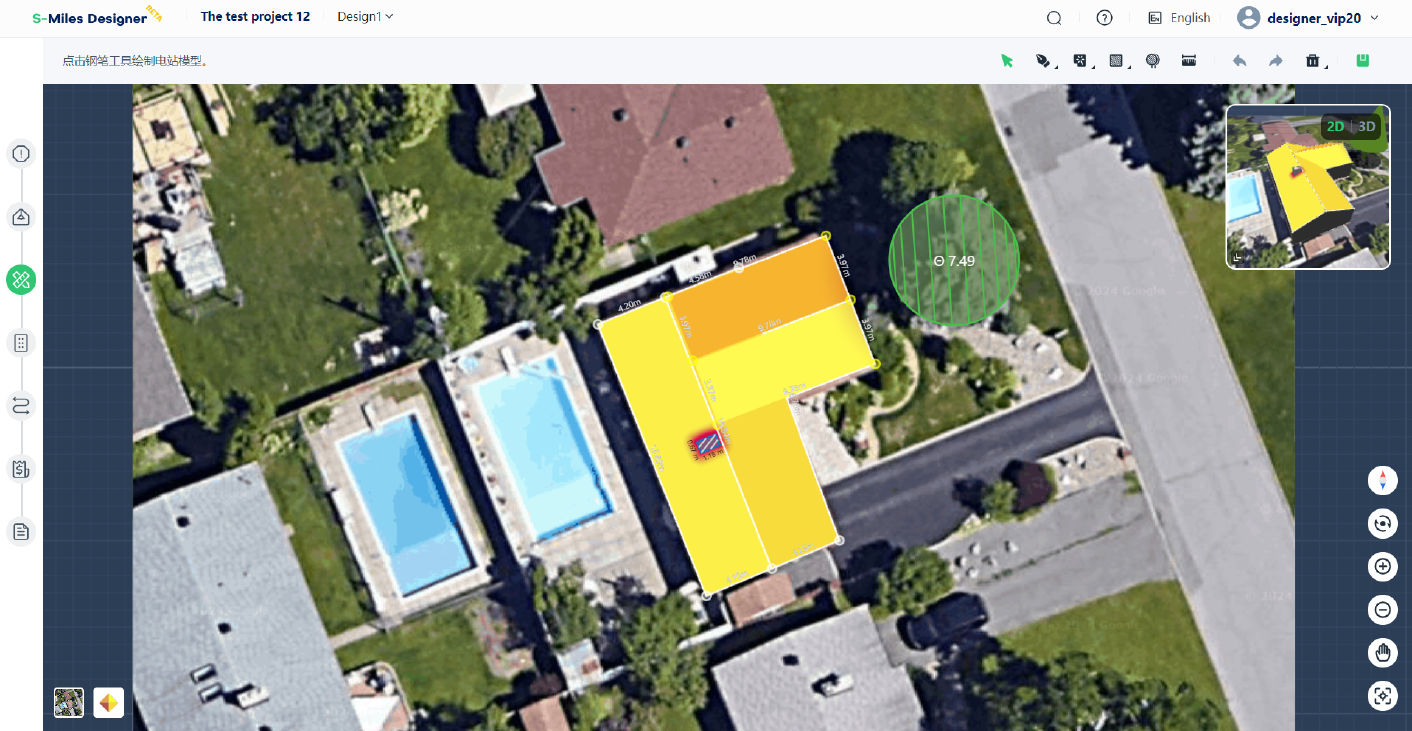The image size is (1412, 731).
Task: Click the trash delete tool
Action: point(1313,61)
